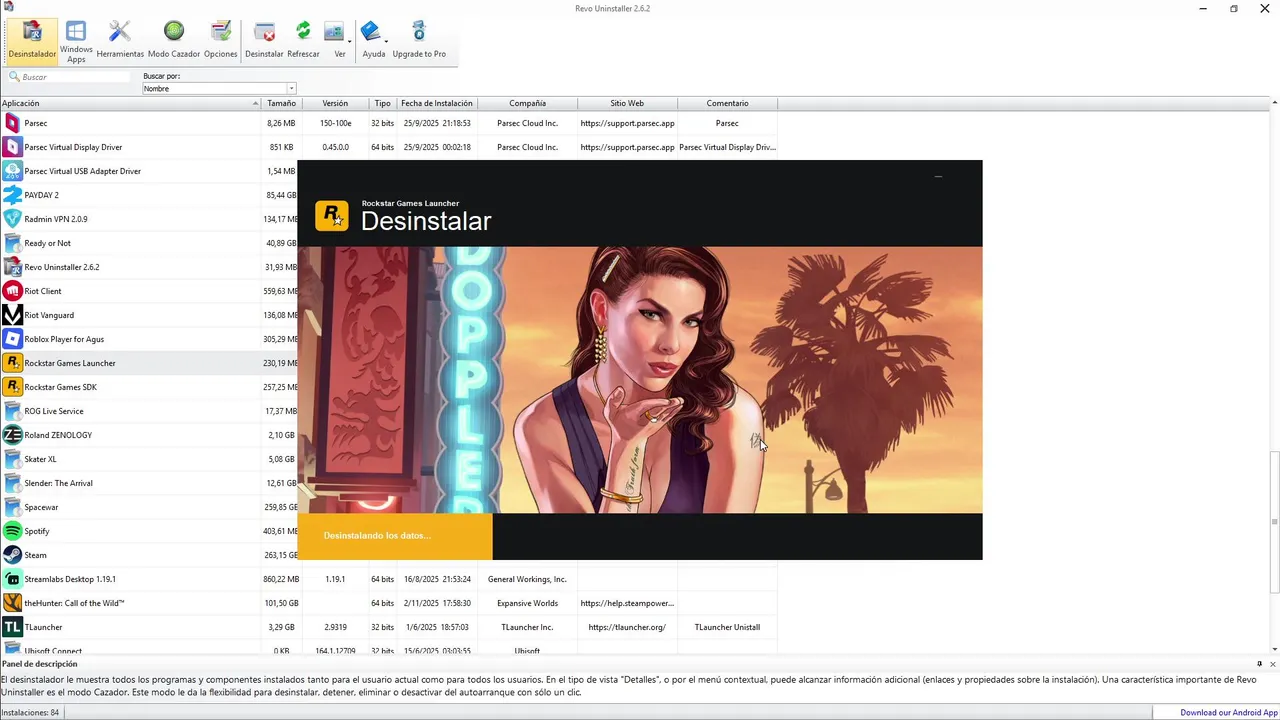Click the General Workings, Inc. company cell
The width and height of the screenshot is (1280, 720).
pyautogui.click(x=527, y=579)
